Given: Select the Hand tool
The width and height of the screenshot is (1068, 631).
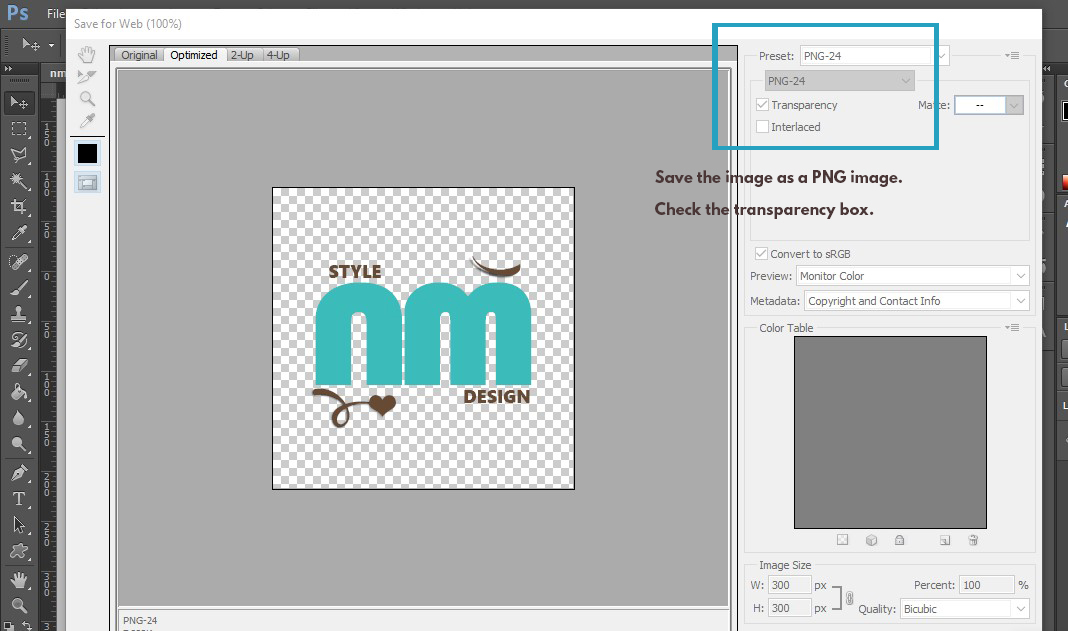Looking at the screenshot, I should pyautogui.click(x=87, y=55).
